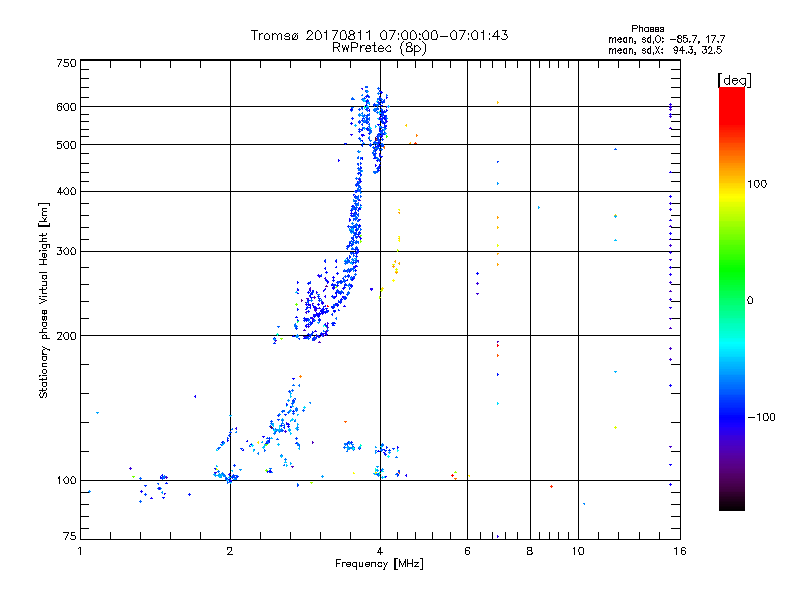800x600 pixels.
Task: Click the '500' height axis label
Action: (x=66, y=145)
